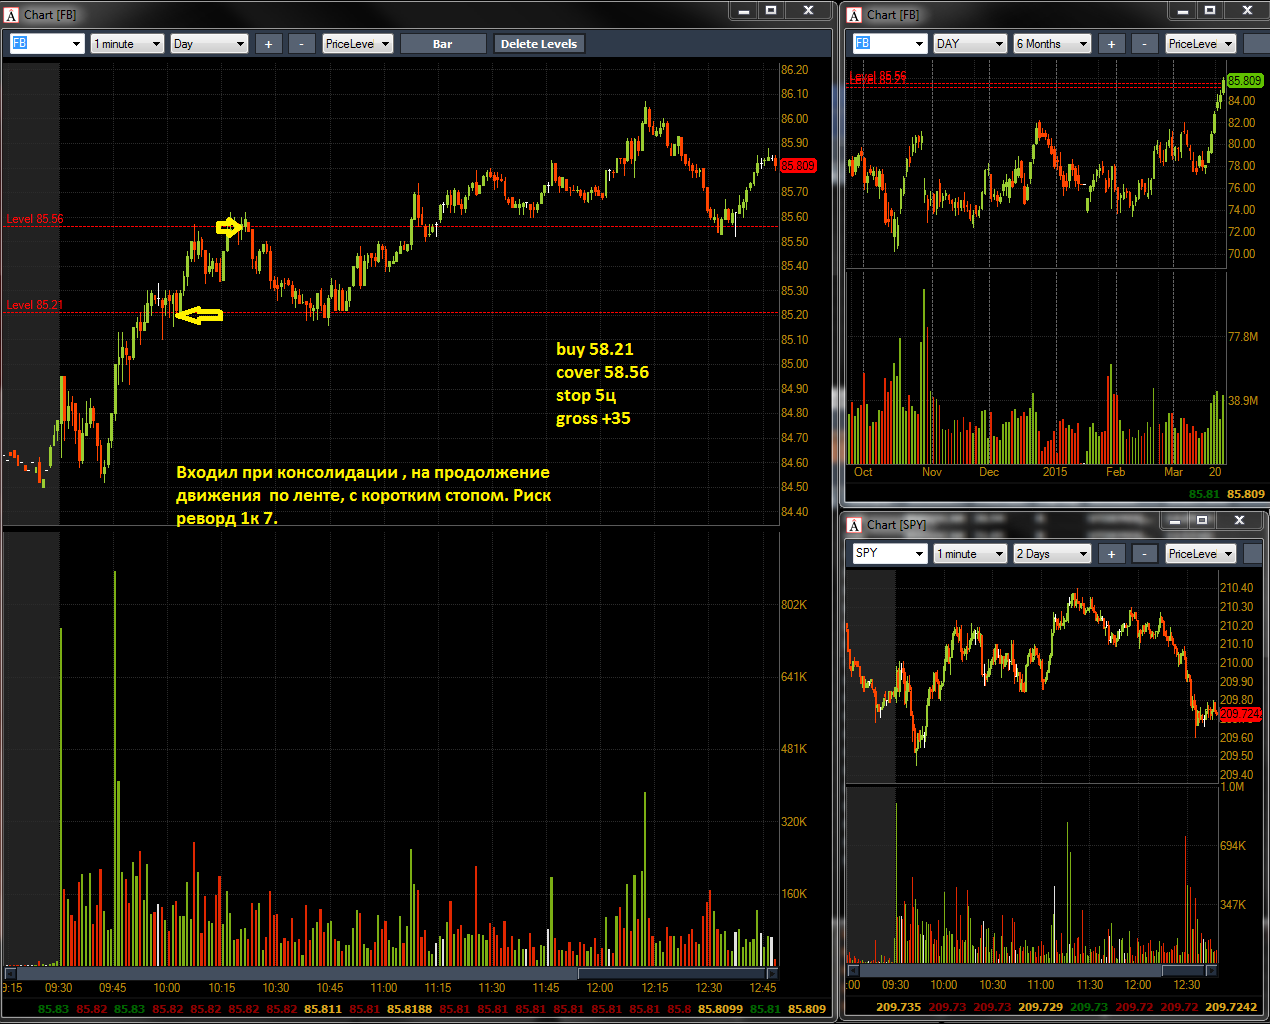Open the 6 Months range dropdown
Screen dimensions: 1270x1024
(1051, 44)
